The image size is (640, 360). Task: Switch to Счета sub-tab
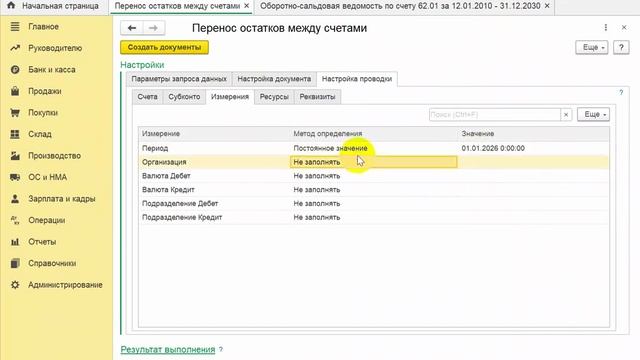(147, 97)
